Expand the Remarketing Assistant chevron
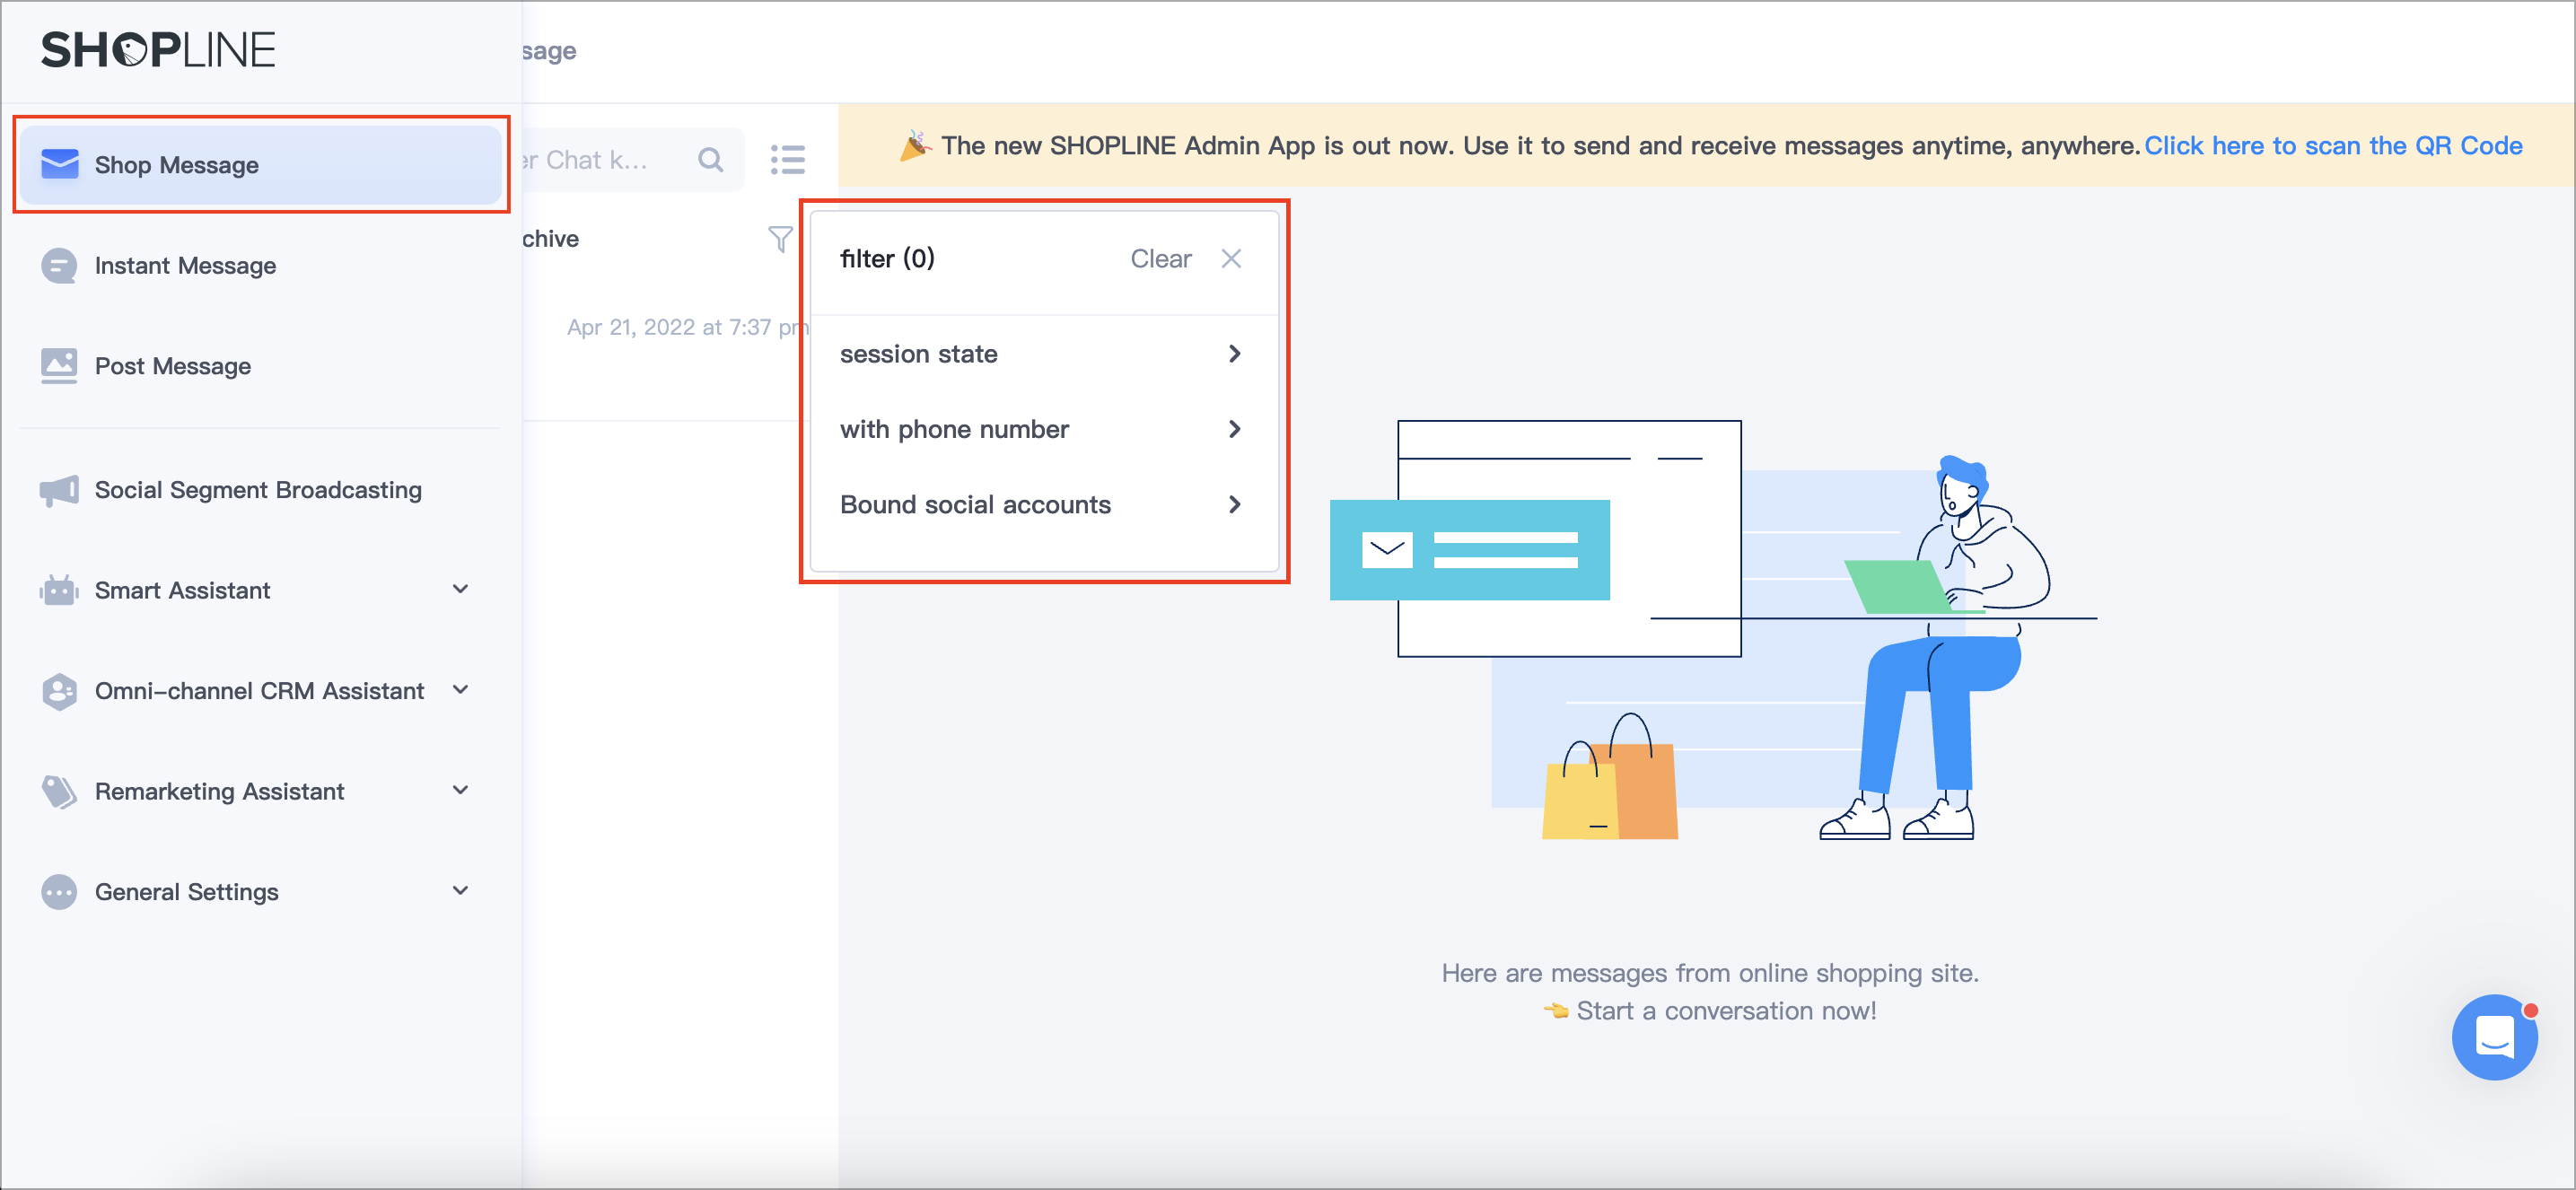2576x1190 pixels. (460, 790)
